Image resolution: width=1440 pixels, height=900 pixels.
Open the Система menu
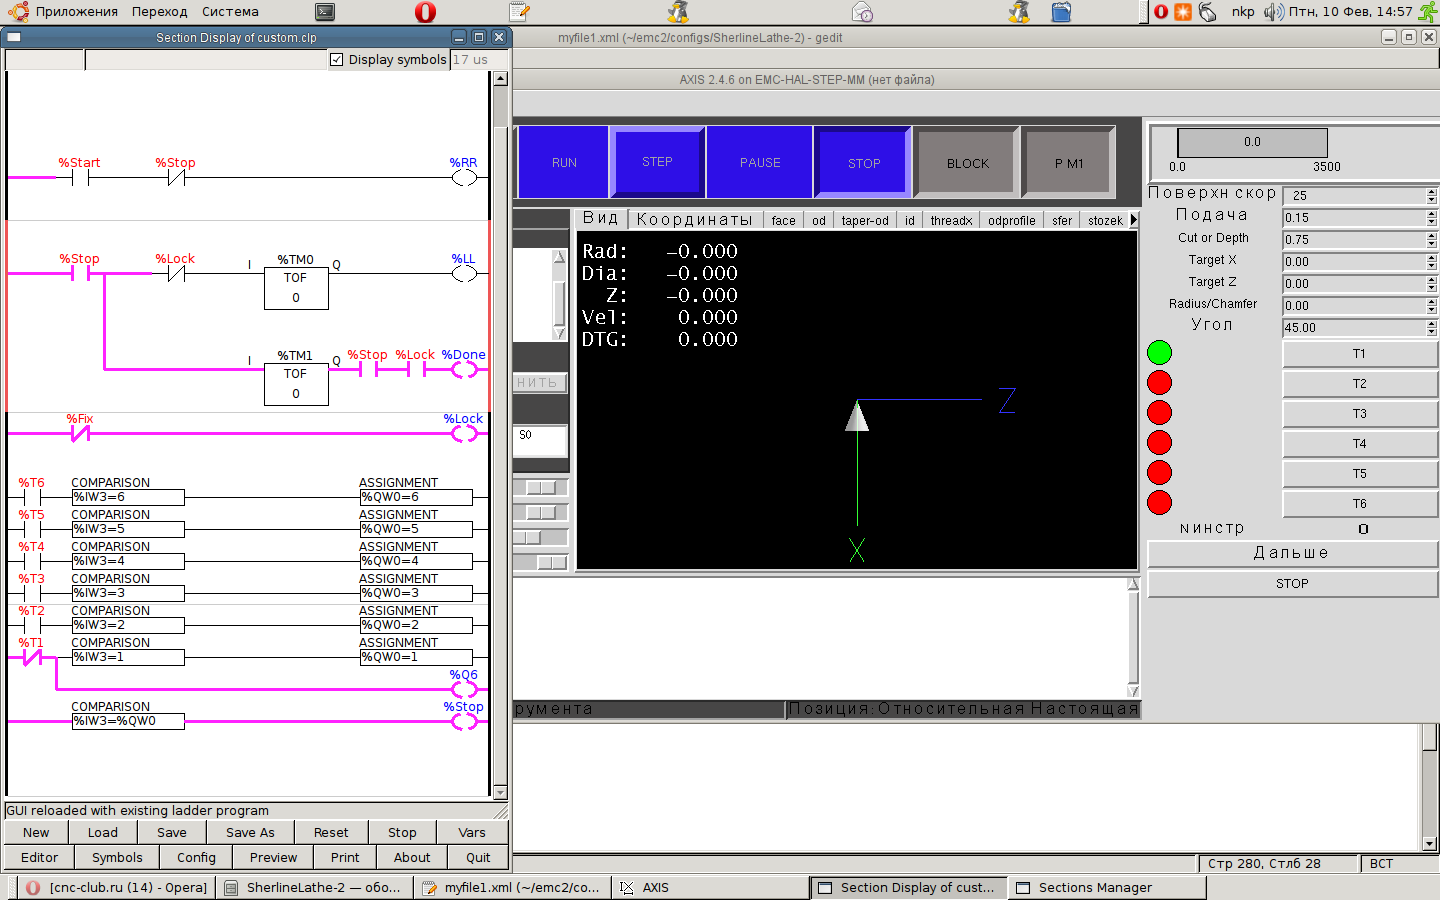230,12
